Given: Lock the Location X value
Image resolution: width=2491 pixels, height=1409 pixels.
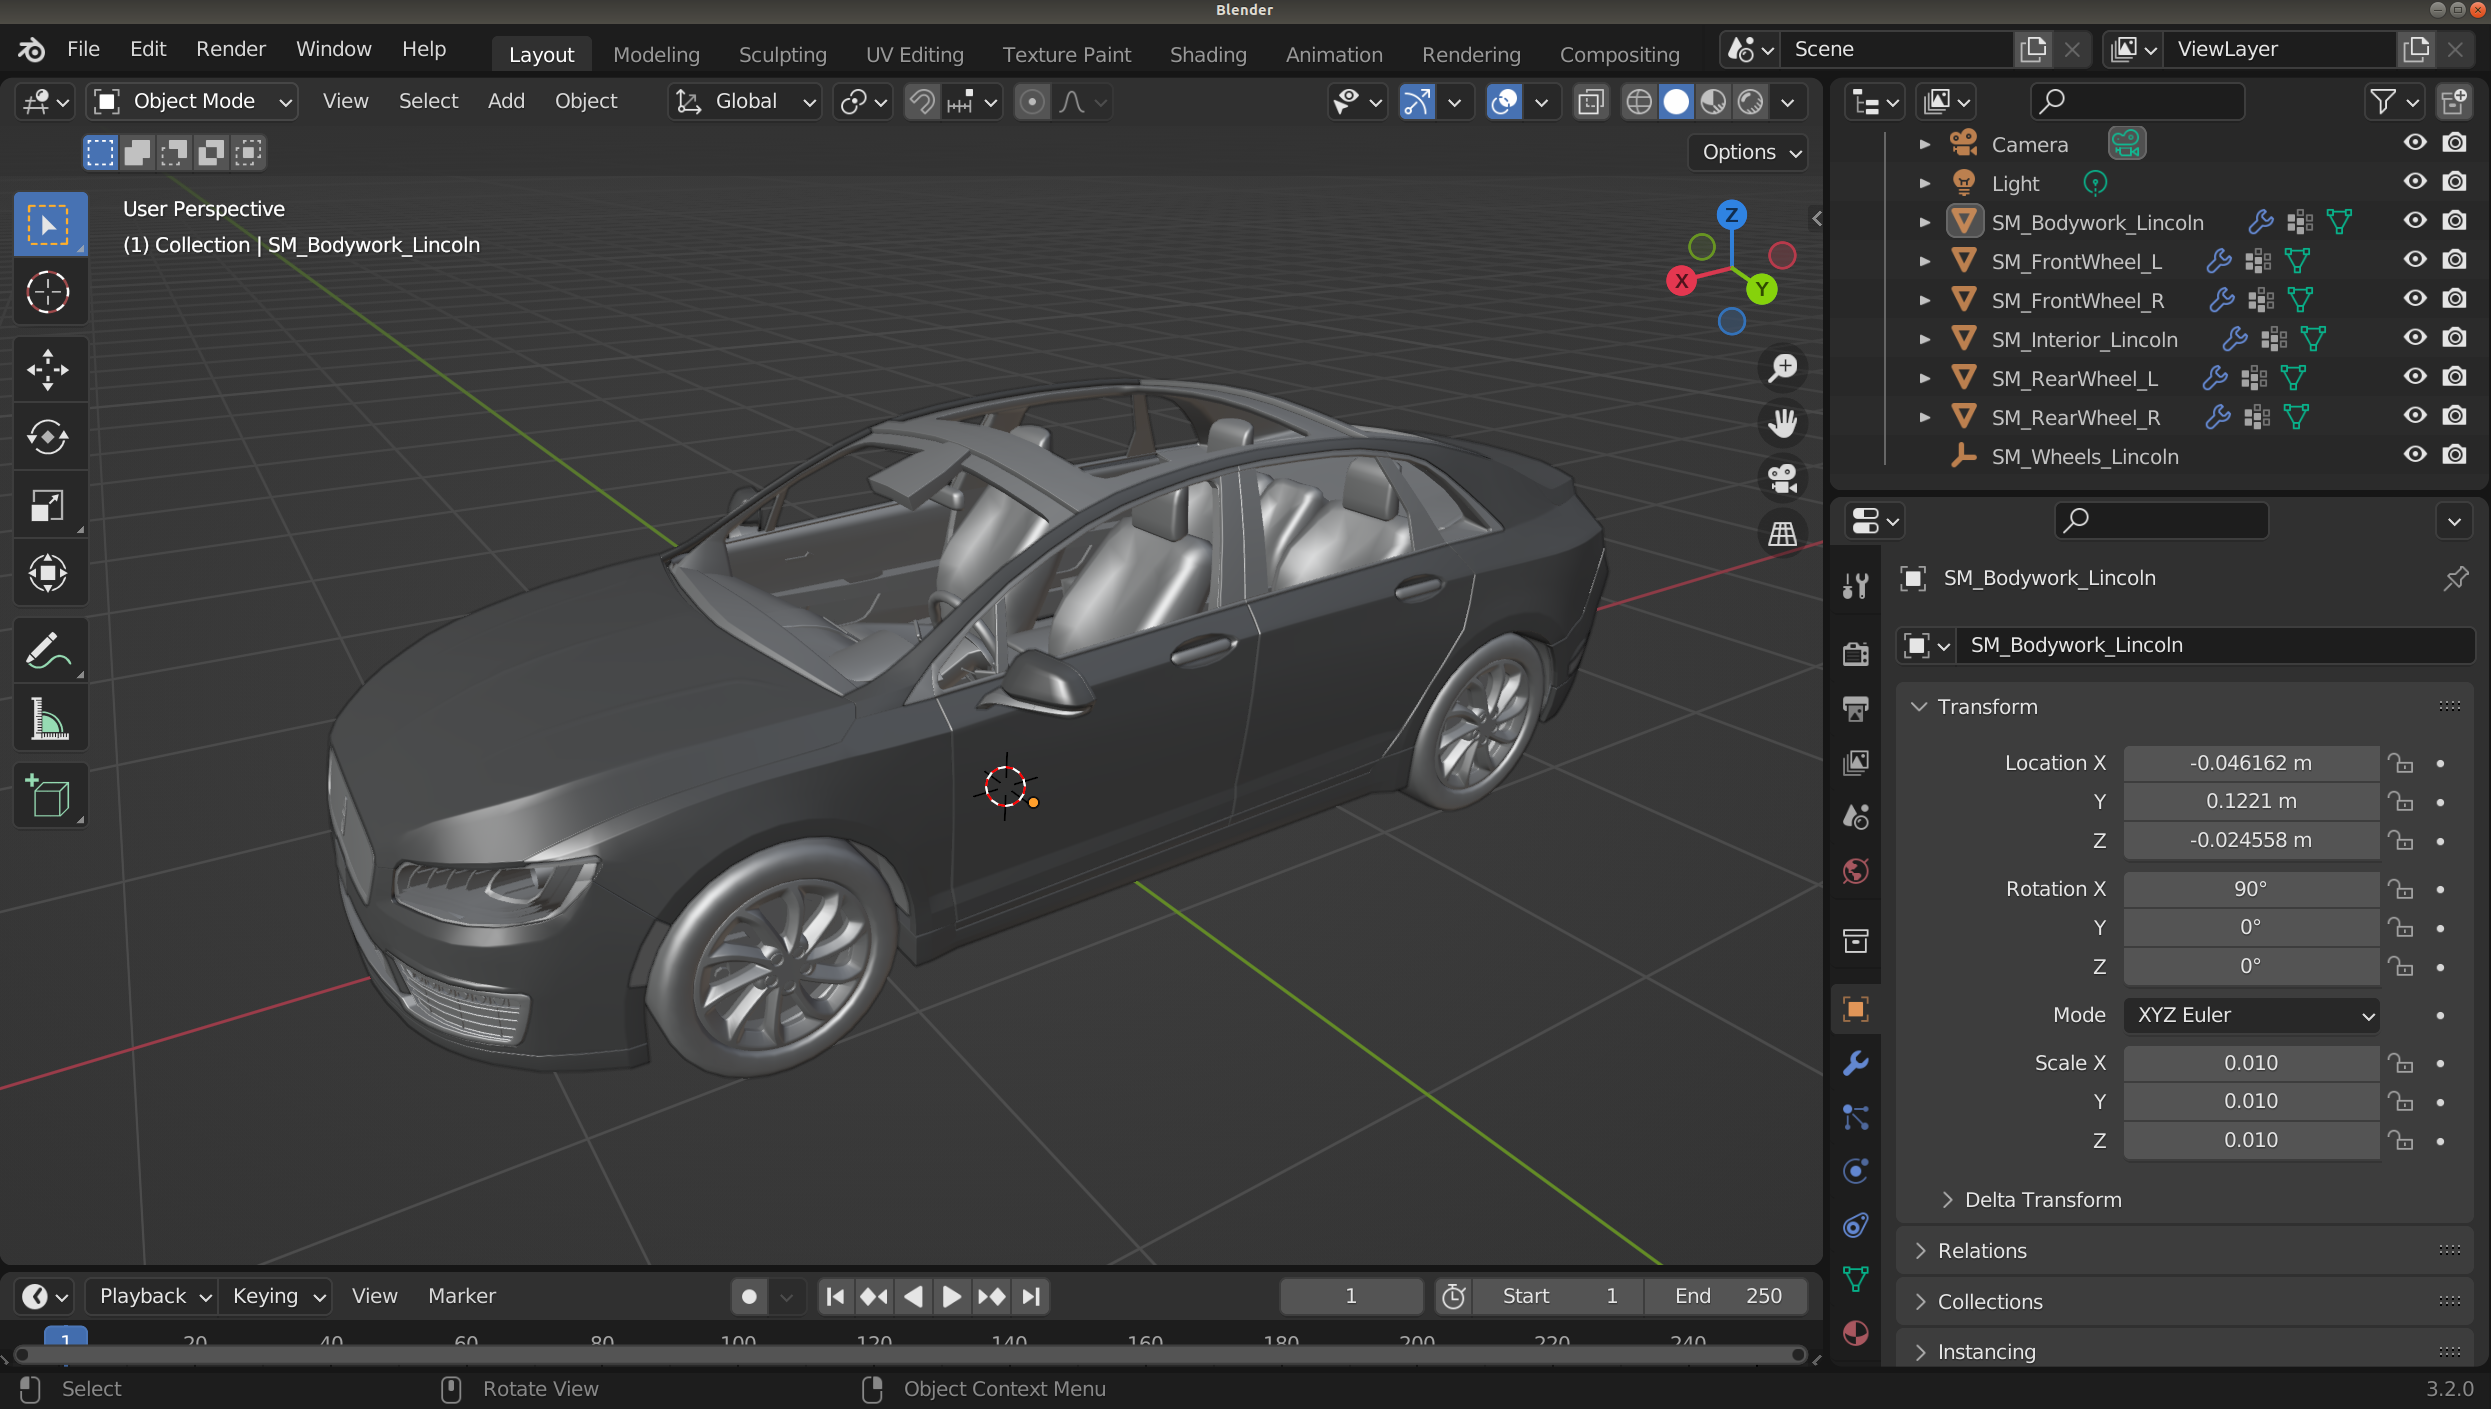Looking at the screenshot, I should coord(2401,763).
